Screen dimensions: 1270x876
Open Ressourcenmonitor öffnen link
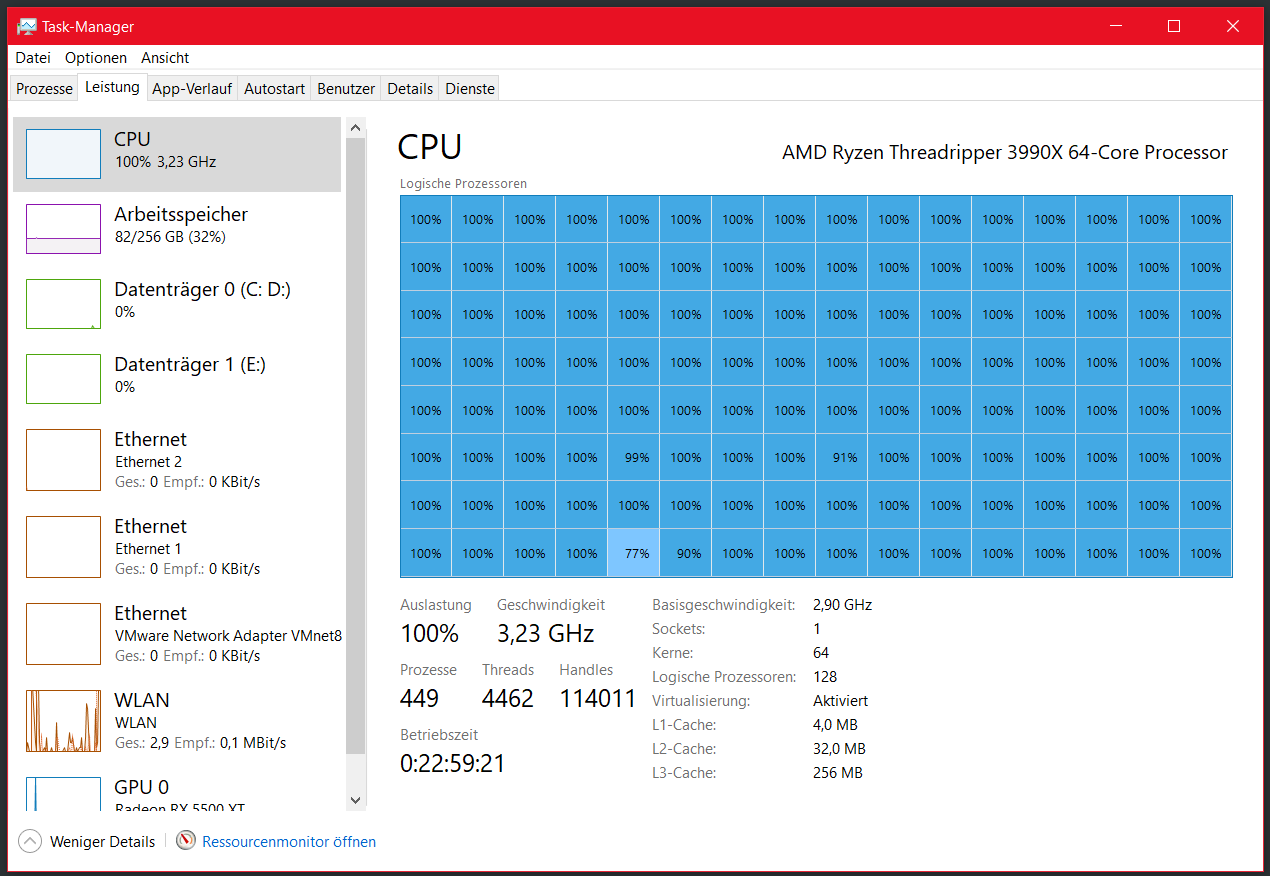click(289, 842)
